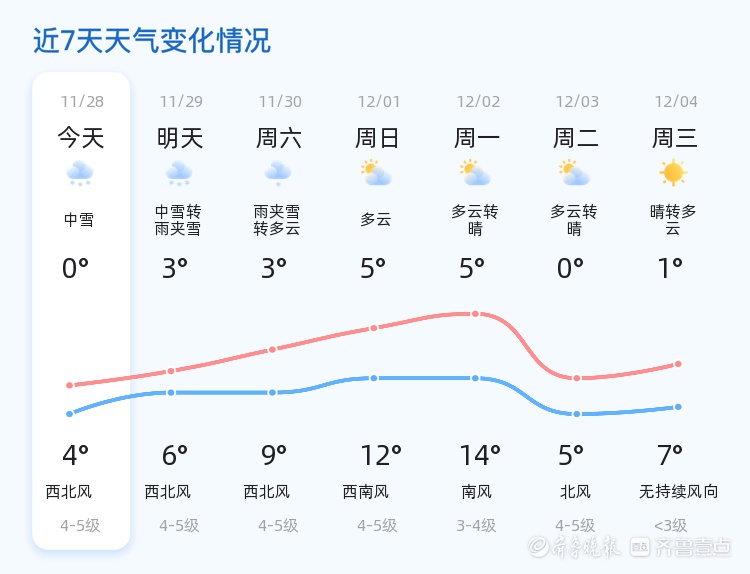Select the 周三 day label

click(x=675, y=138)
